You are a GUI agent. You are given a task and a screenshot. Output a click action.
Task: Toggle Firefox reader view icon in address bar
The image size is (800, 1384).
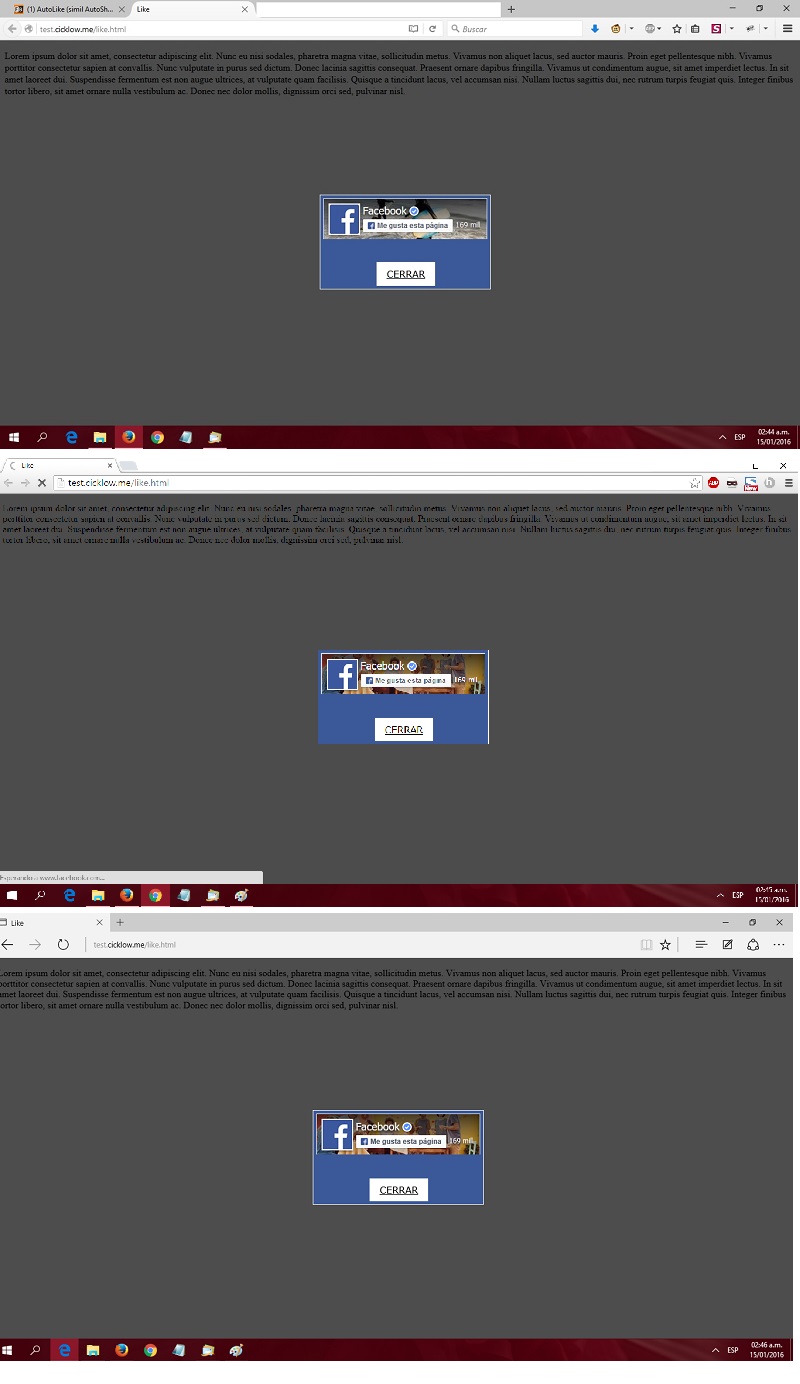(414, 29)
